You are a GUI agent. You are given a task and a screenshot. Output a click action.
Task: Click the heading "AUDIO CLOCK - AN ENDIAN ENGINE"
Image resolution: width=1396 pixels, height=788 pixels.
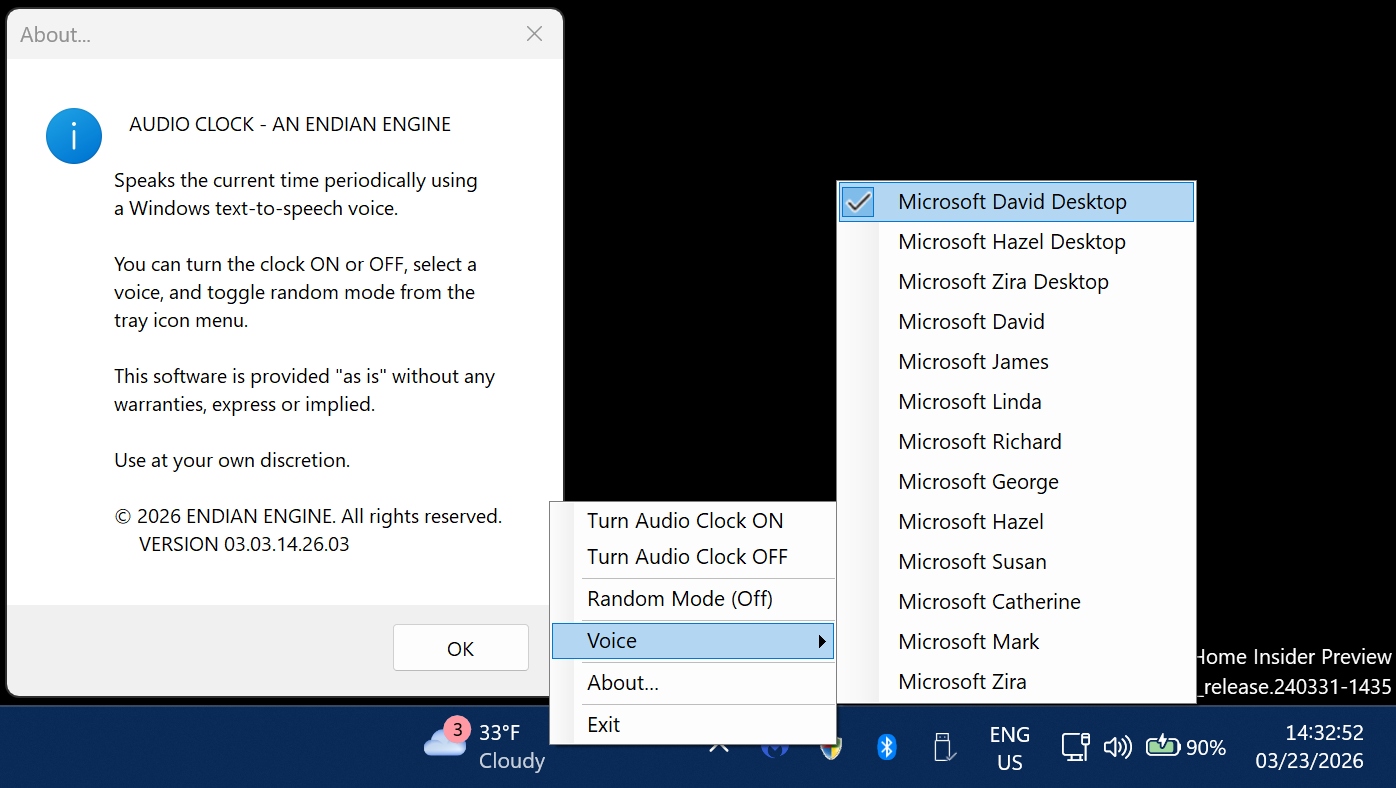tap(290, 125)
